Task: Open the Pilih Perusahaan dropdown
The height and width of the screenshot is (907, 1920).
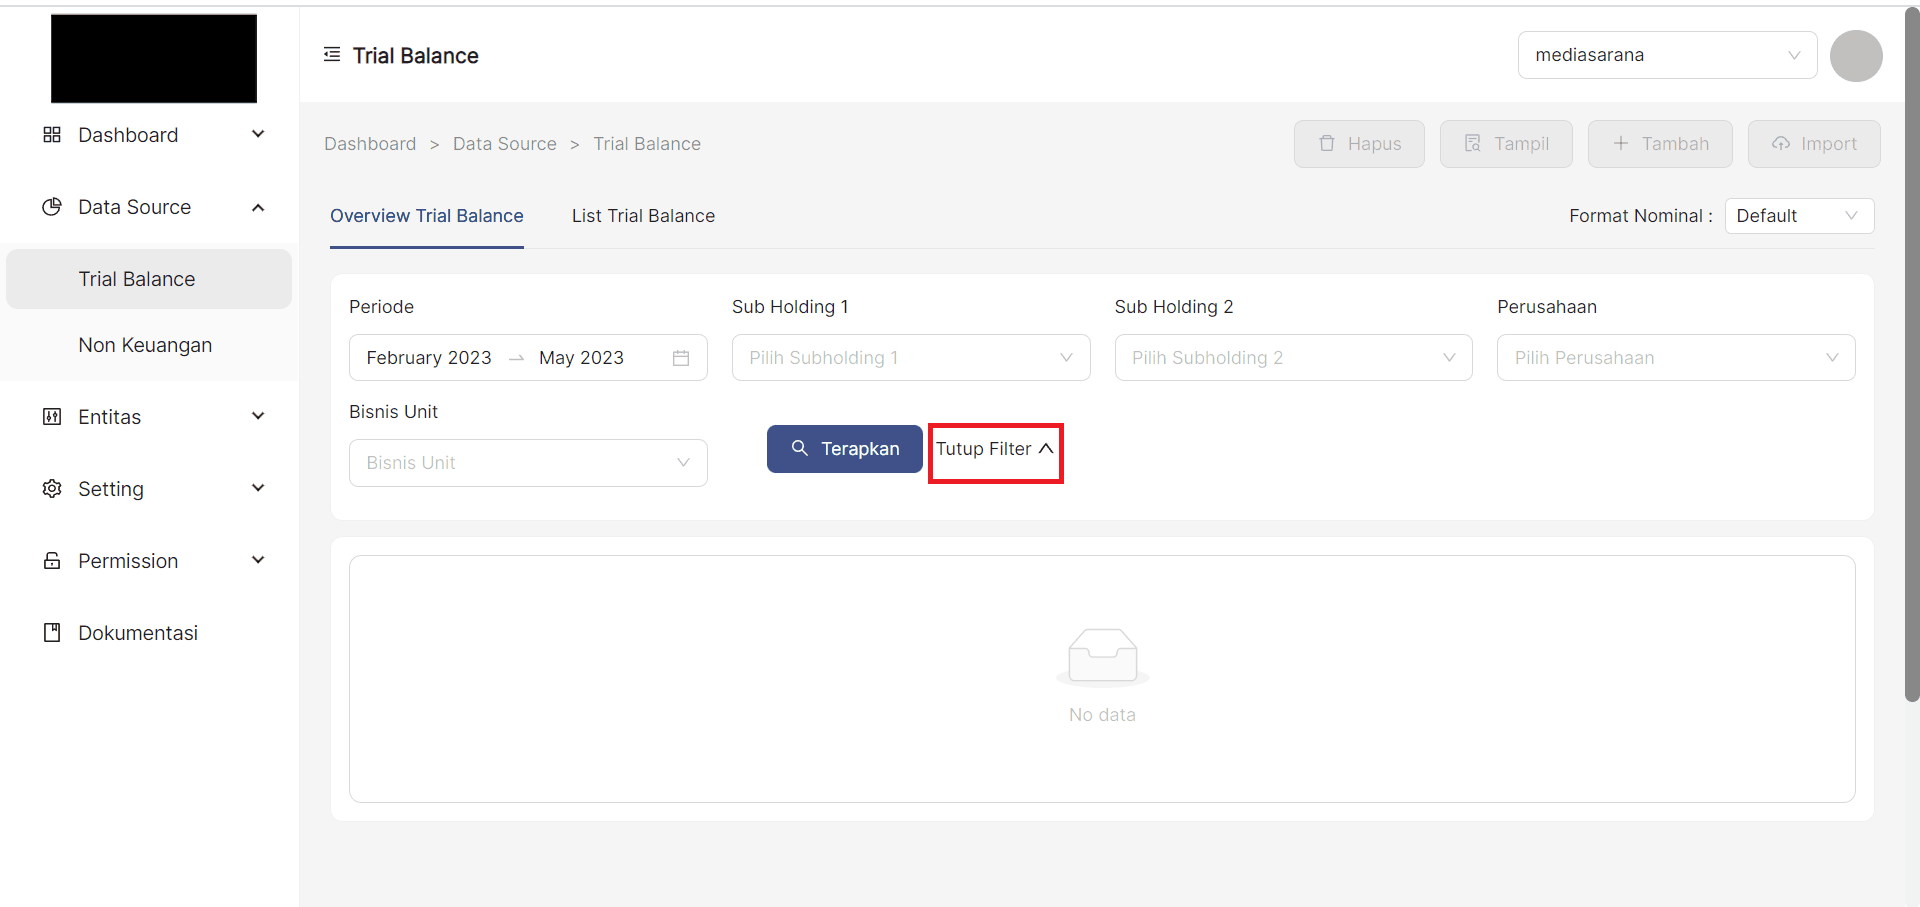Action: click(1675, 358)
